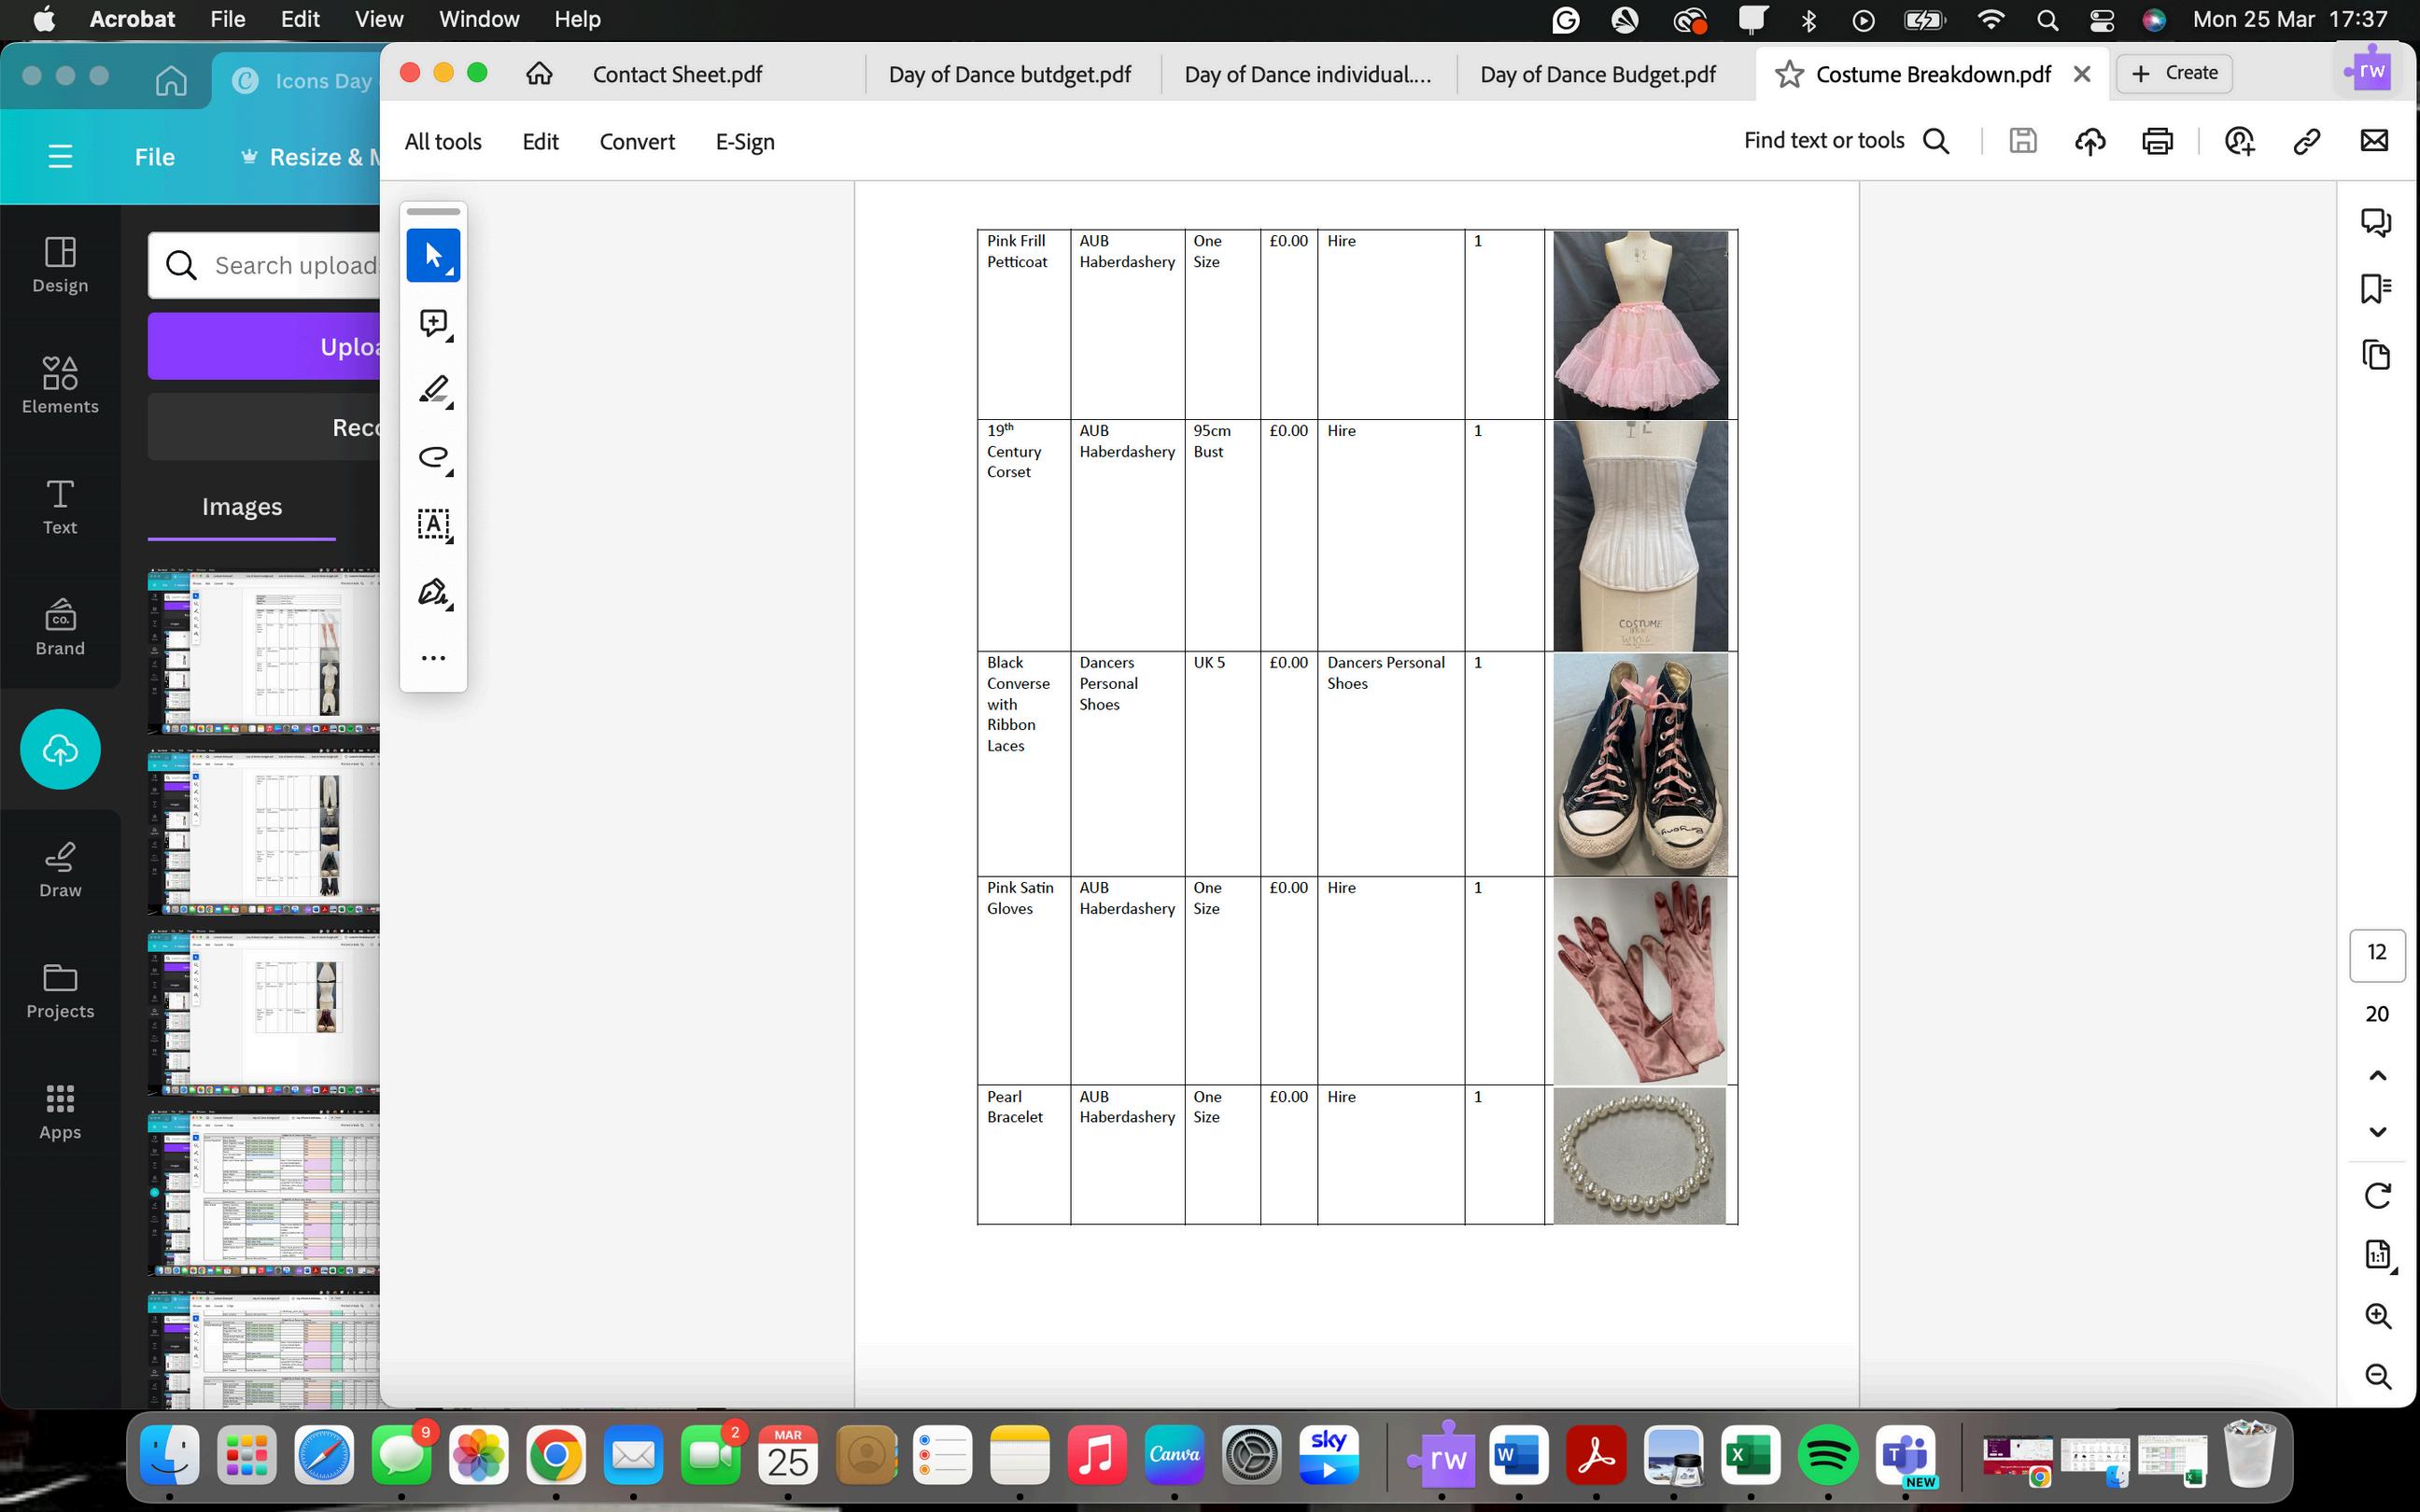This screenshot has height=1512, width=2420.
Task: Choose the highlight pen tool
Action: point(433,390)
